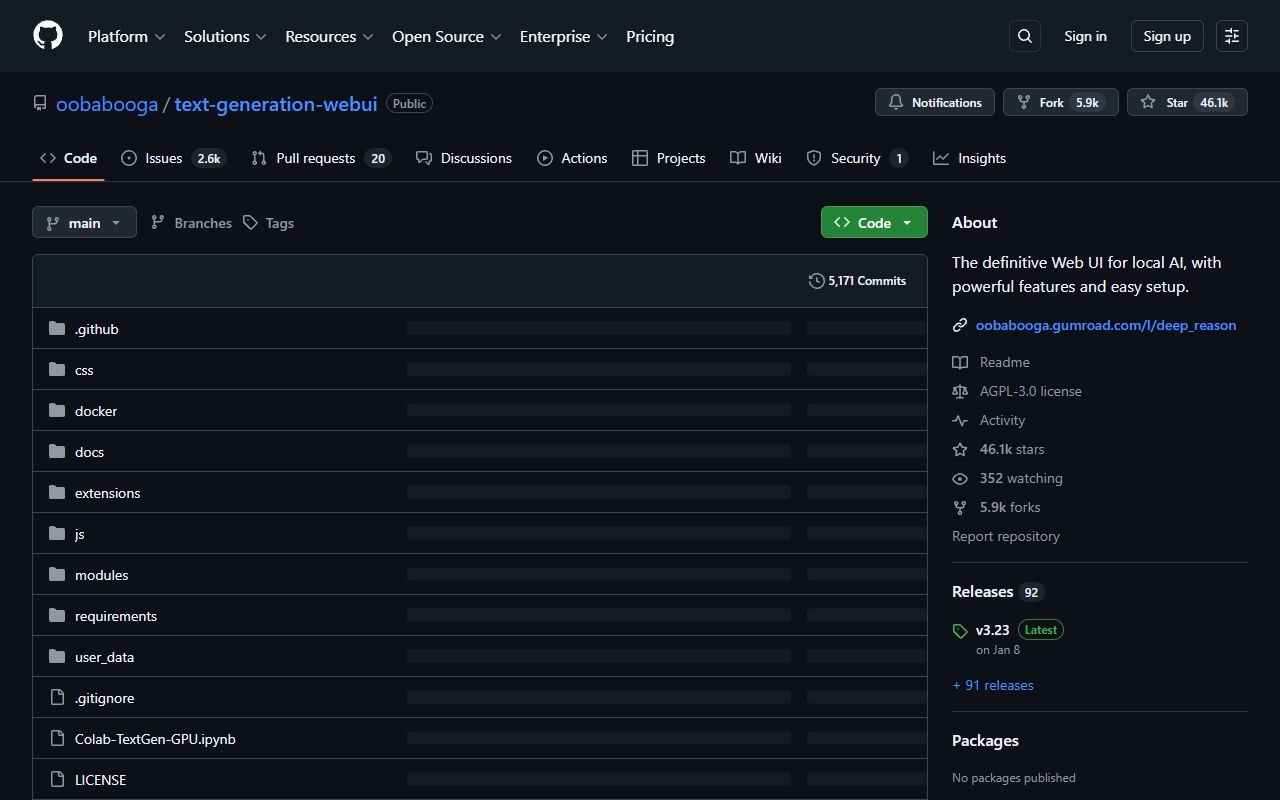
Task: Open the oobabooga.gumroad.com deep_reason link
Action: [1106, 324]
